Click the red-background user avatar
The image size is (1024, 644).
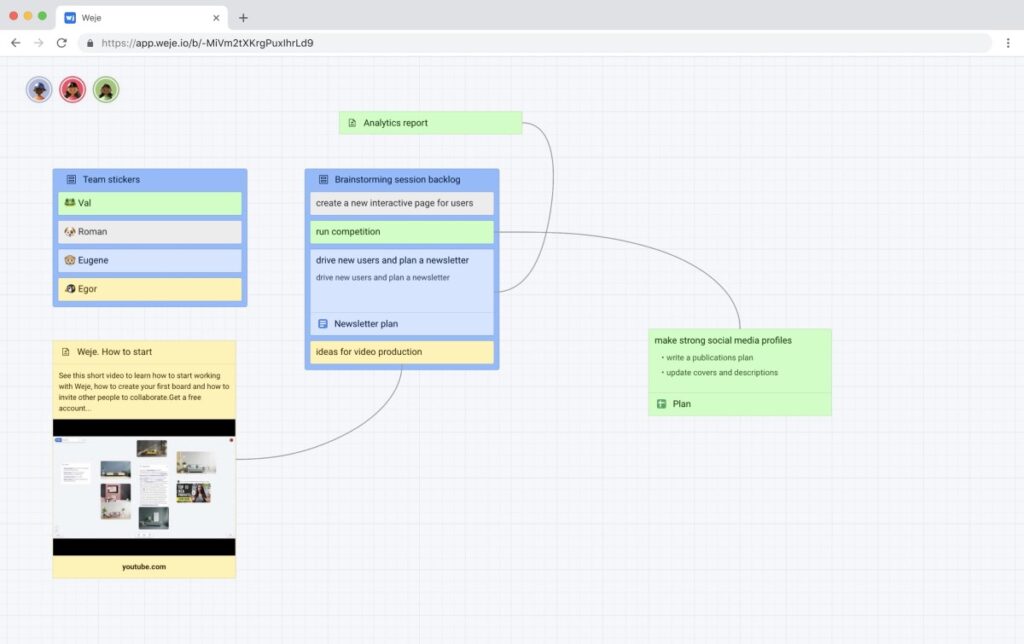73,90
